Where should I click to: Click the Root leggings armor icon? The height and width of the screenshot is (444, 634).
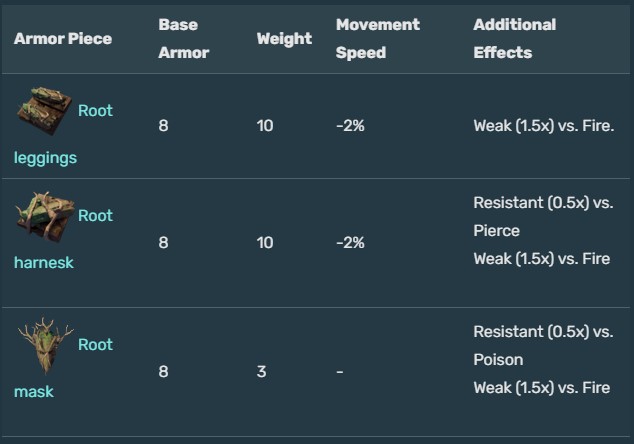(x=45, y=110)
